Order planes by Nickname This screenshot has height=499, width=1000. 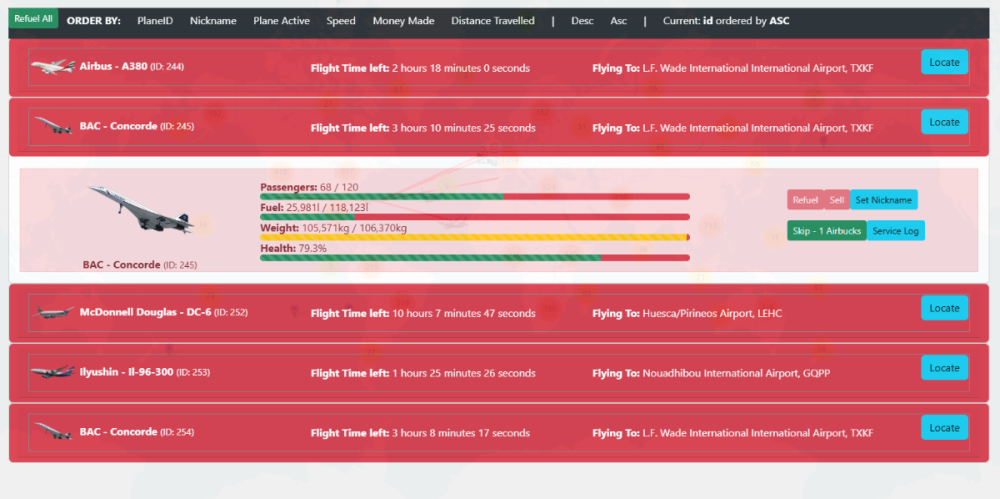[x=213, y=21]
